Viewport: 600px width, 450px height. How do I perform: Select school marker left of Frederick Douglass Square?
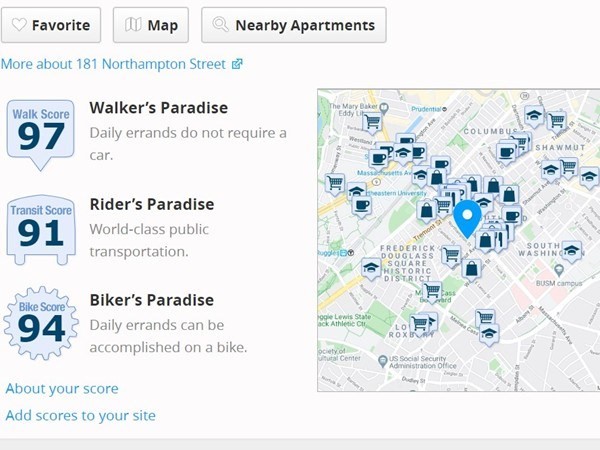click(371, 267)
